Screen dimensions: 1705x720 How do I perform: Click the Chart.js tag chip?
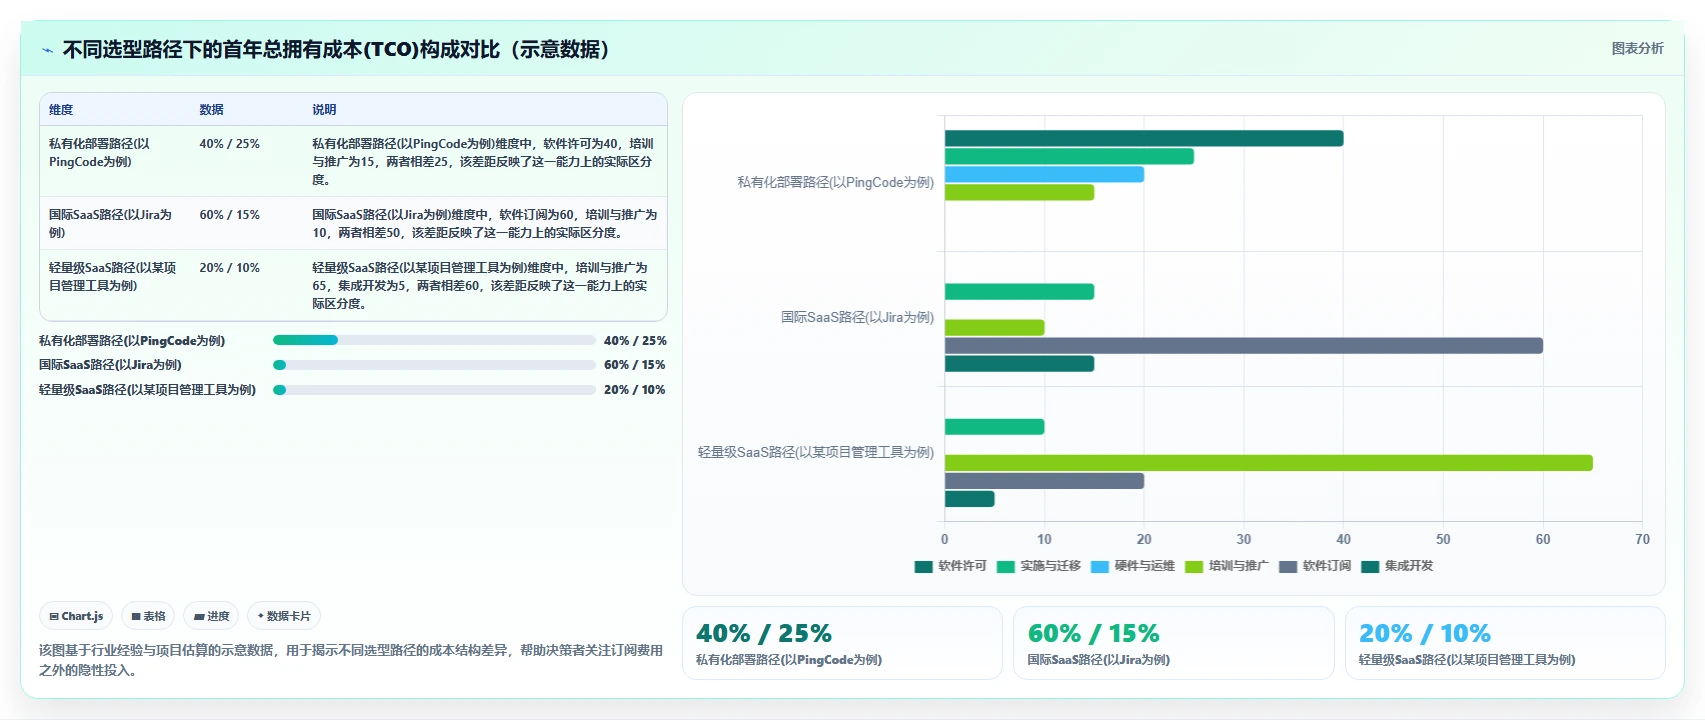77,616
